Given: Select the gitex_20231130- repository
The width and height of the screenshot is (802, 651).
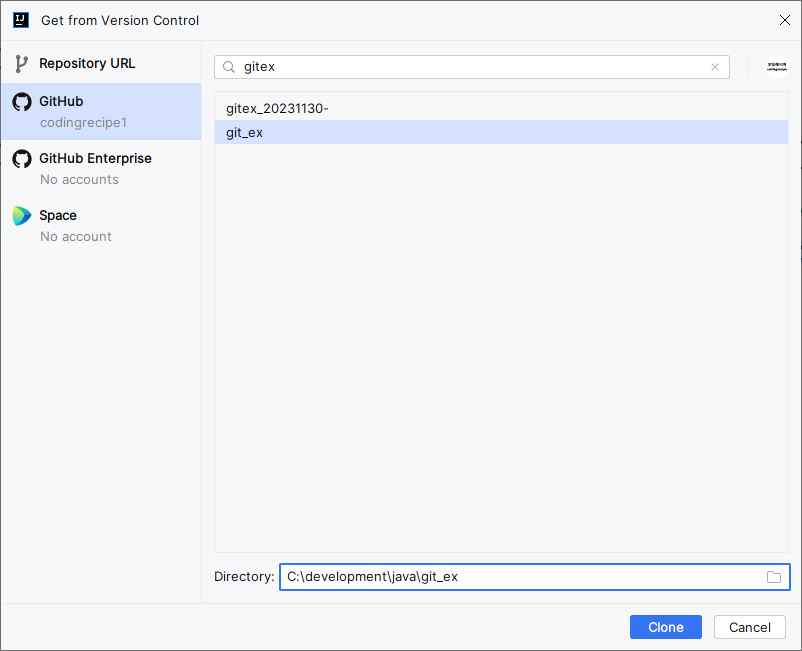Looking at the screenshot, I should [x=501, y=108].
